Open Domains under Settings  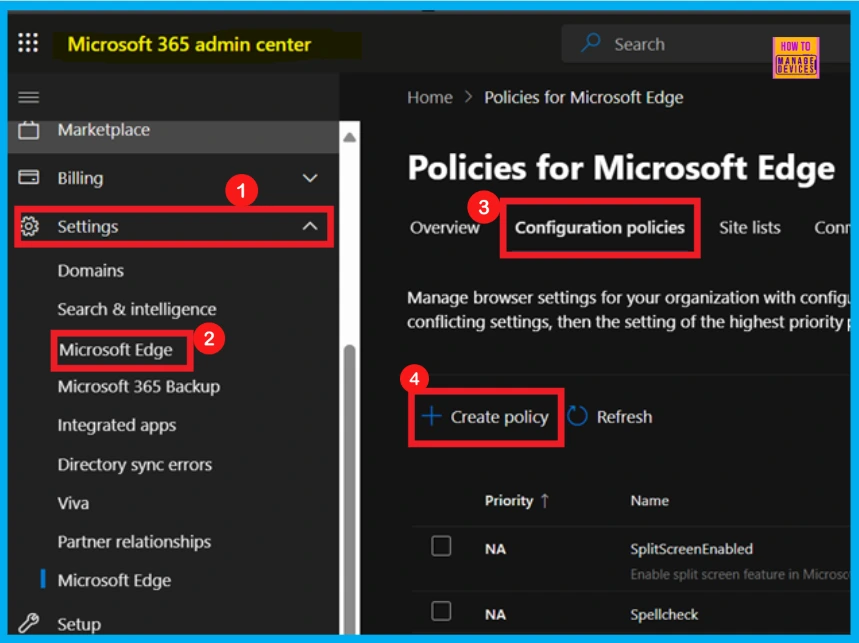click(x=90, y=271)
